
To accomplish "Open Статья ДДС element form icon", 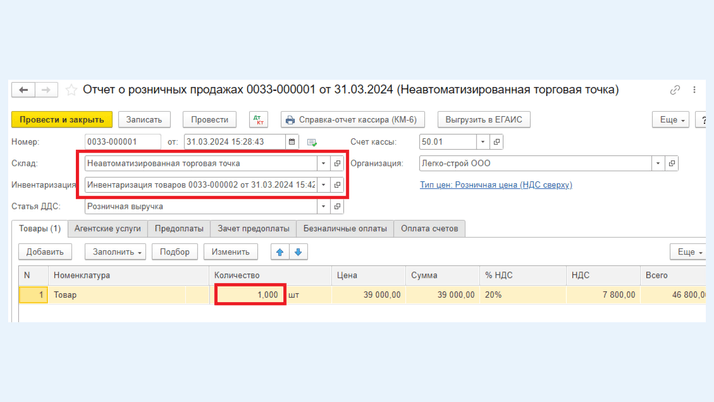I will tap(337, 206).
